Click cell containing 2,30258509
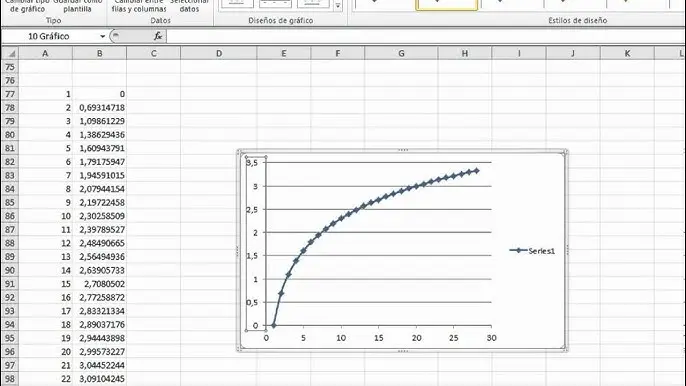 [99, 216]
